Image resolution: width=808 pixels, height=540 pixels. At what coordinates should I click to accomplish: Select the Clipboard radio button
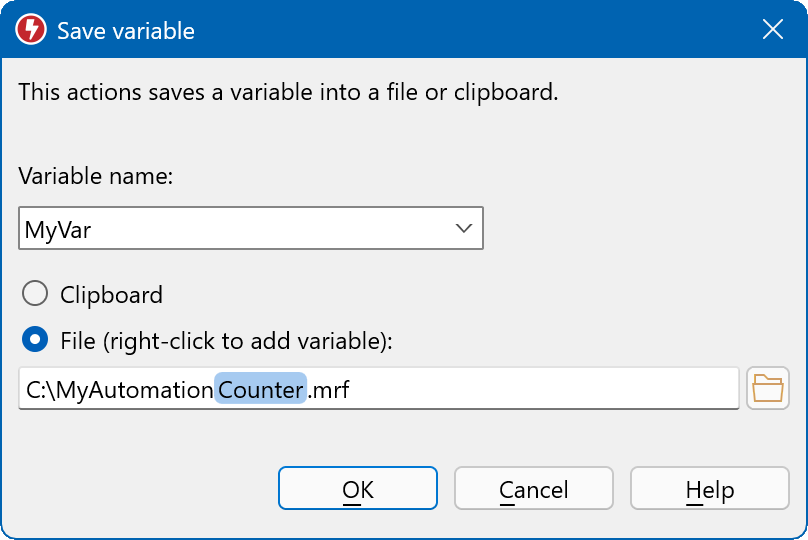[x=35, y=294]
